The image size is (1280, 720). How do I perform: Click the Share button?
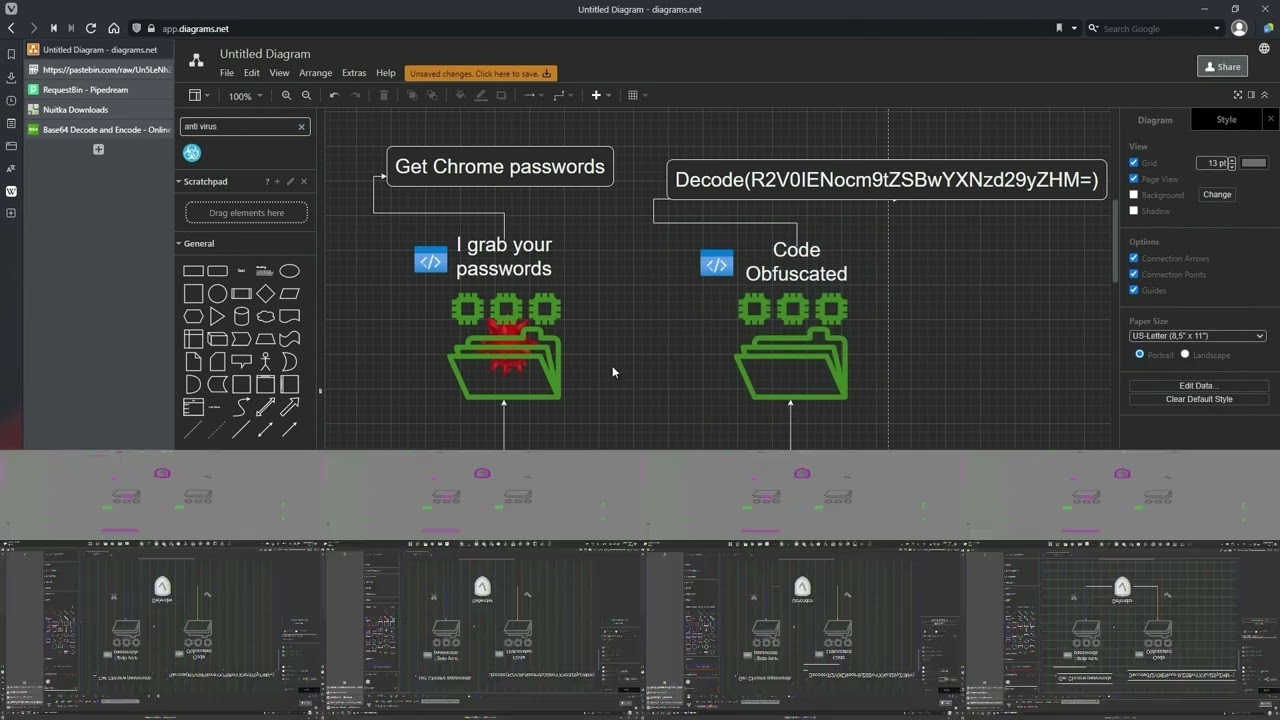[x=1222, y=67]
